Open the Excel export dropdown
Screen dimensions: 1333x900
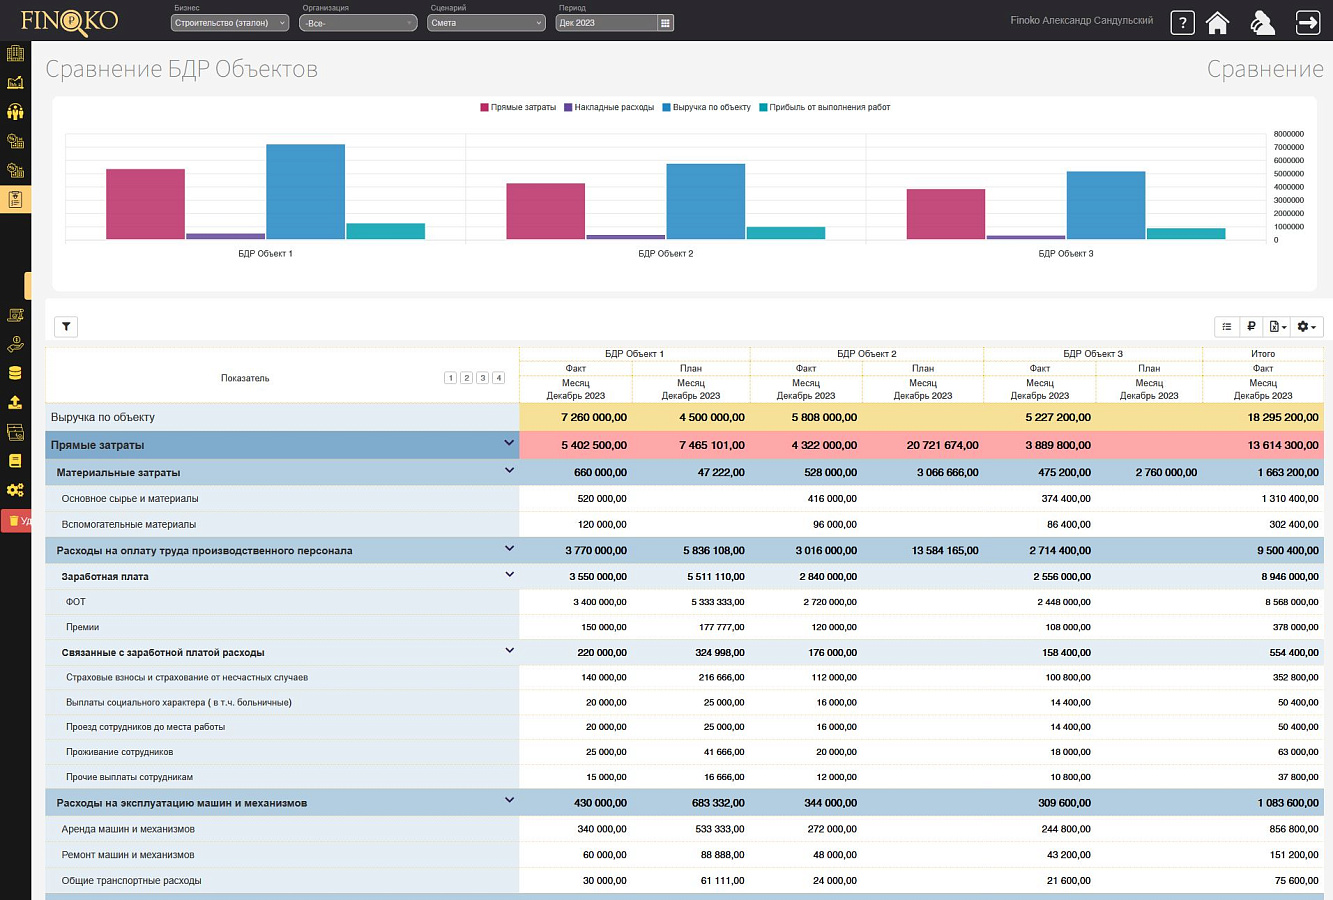(x=1277, y=326)
